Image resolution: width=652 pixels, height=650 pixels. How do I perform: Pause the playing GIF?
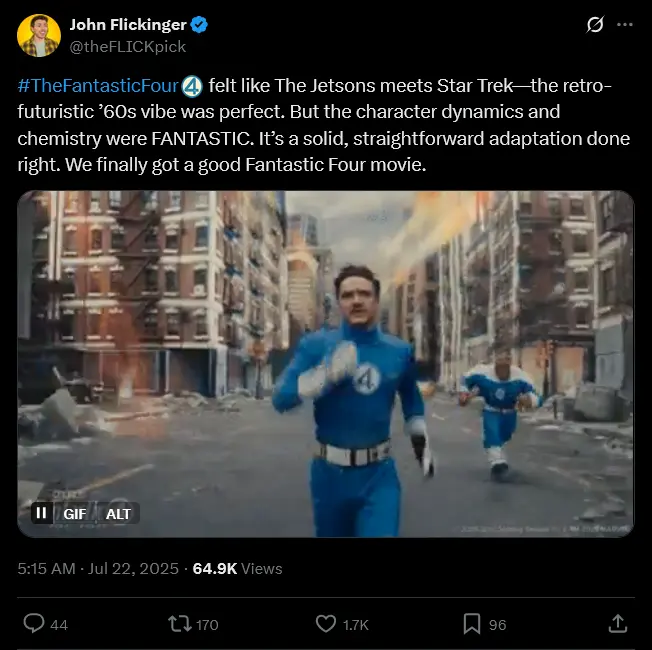click(41, 513)
